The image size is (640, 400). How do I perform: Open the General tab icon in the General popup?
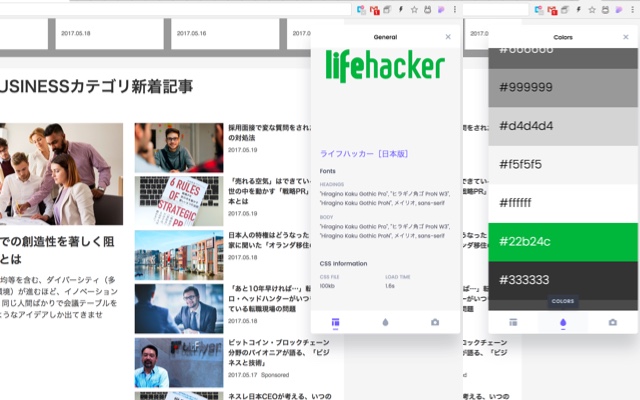pos(336,322)
